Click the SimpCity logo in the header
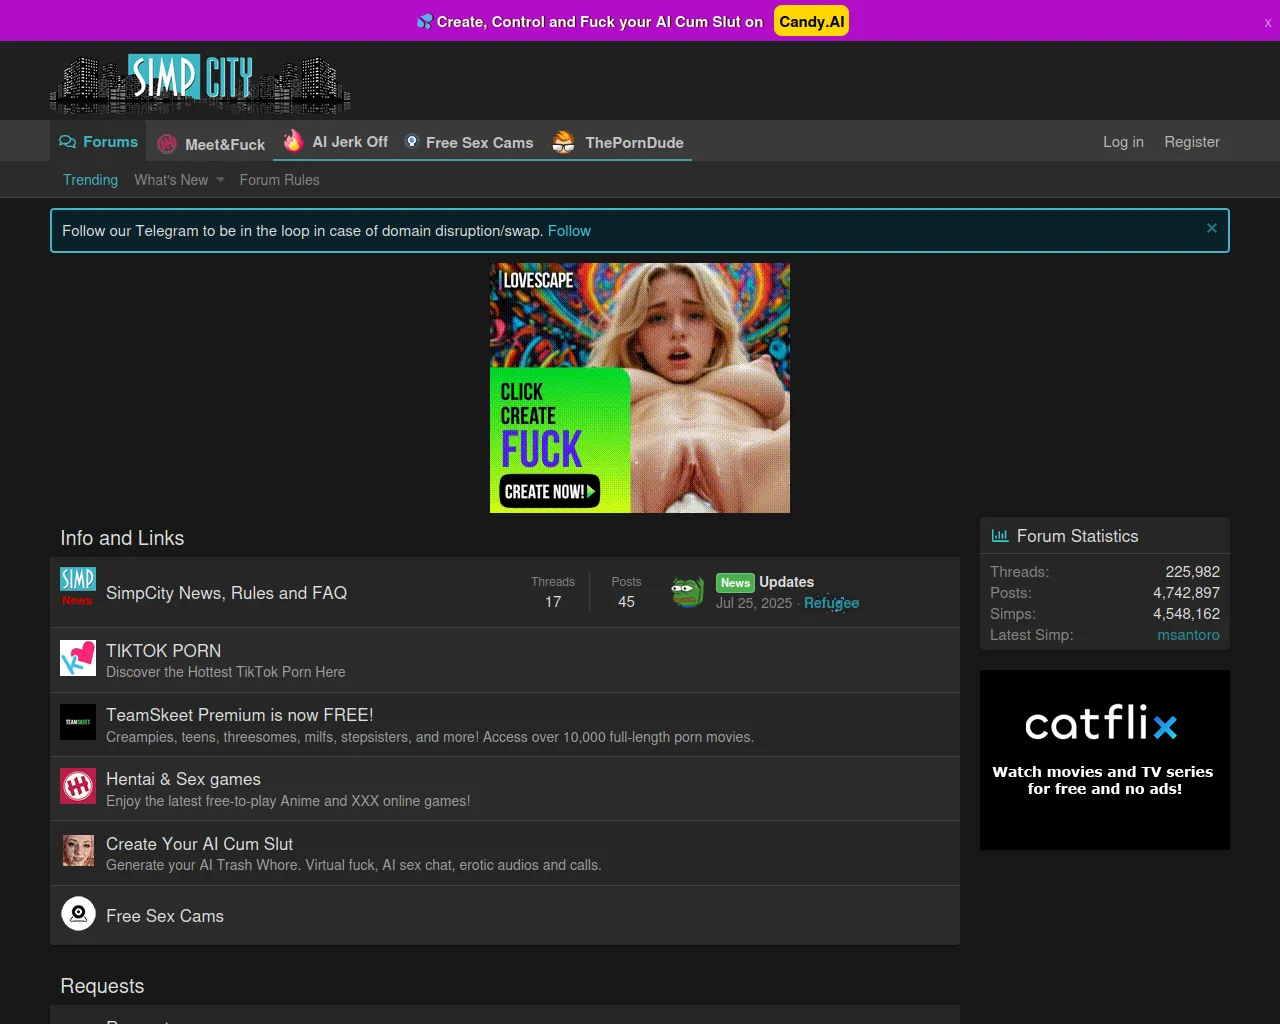 tap(200, 83)
